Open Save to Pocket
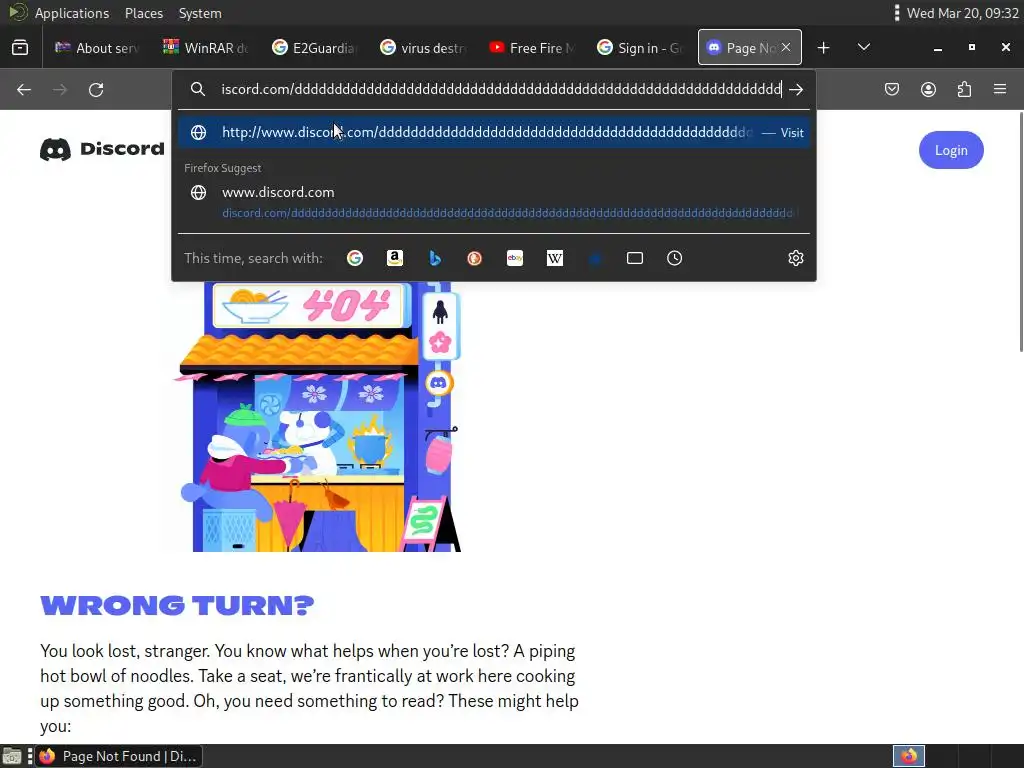 click(891, 89)
